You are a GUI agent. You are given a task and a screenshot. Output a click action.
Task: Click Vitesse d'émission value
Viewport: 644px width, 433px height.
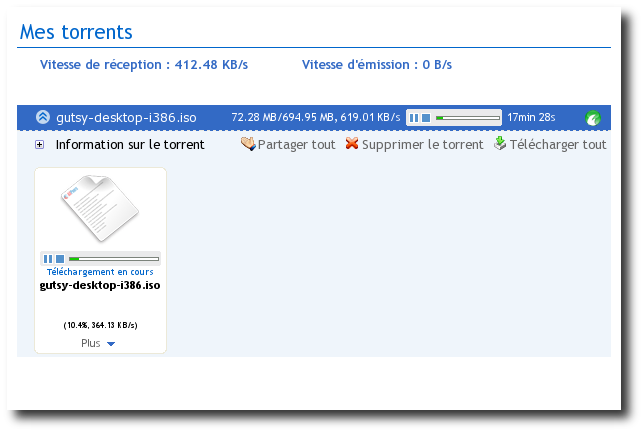coord(437,65)
